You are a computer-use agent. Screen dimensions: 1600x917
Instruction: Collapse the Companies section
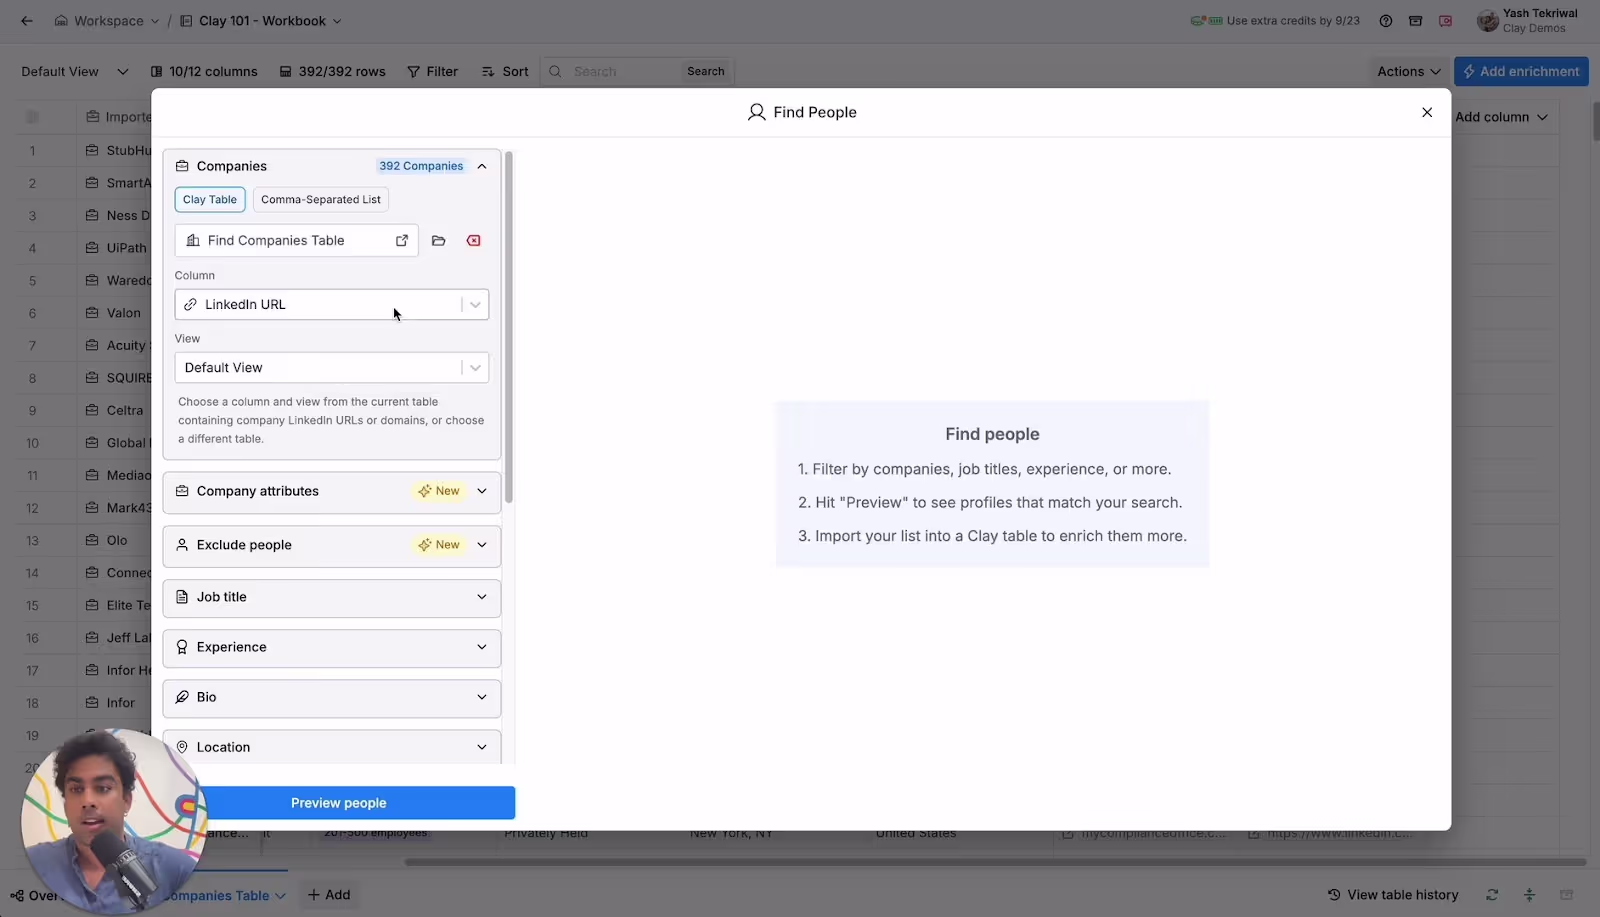coord(482,167)
